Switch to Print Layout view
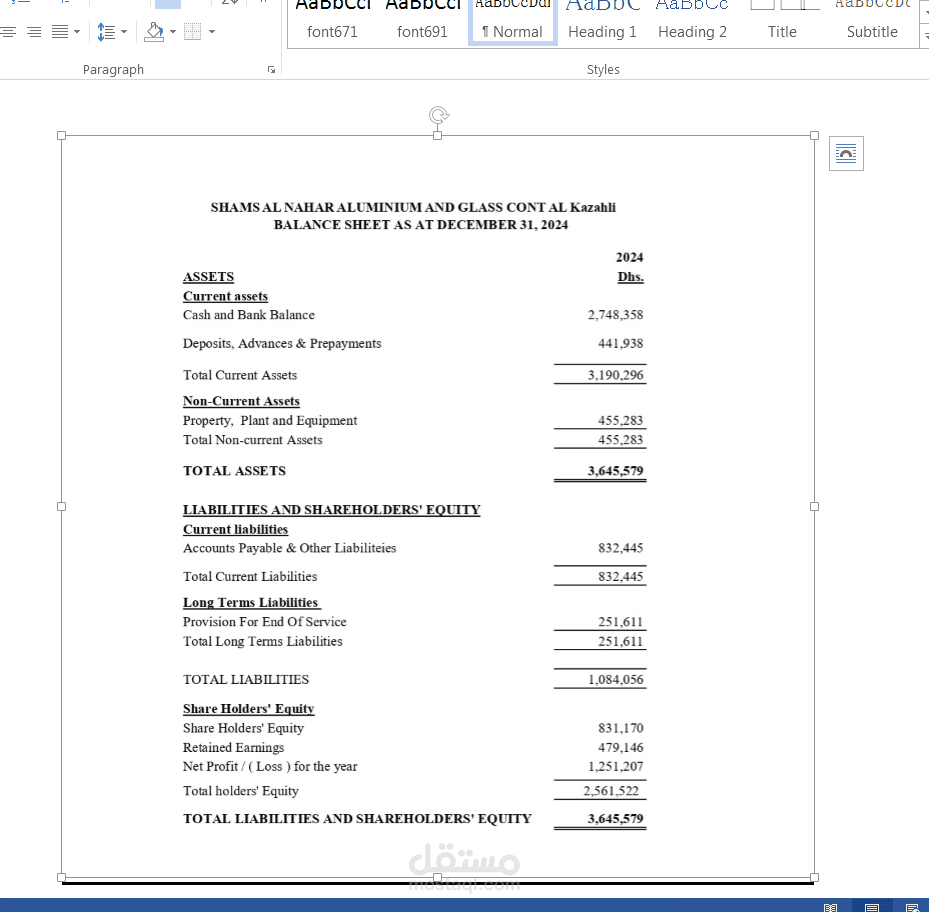The height and width of the screenshot is (912, 929). point(872,907)
